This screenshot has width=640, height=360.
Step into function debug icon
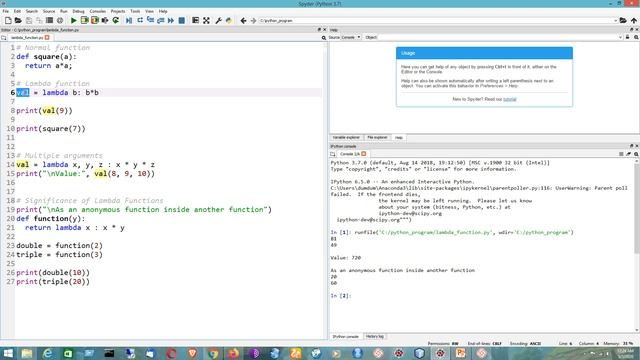150,20
